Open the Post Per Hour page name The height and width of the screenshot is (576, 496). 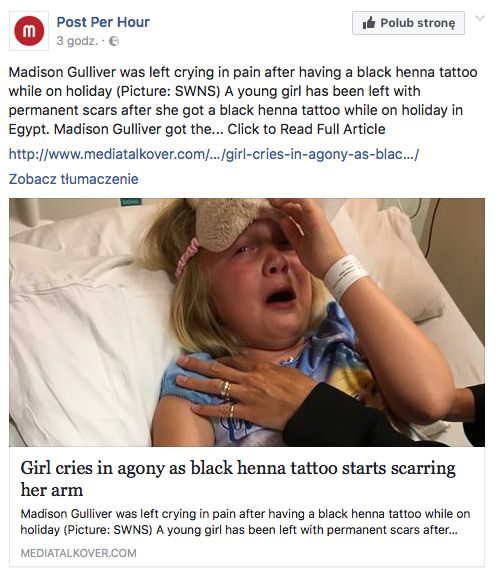[x=103, y=22]
